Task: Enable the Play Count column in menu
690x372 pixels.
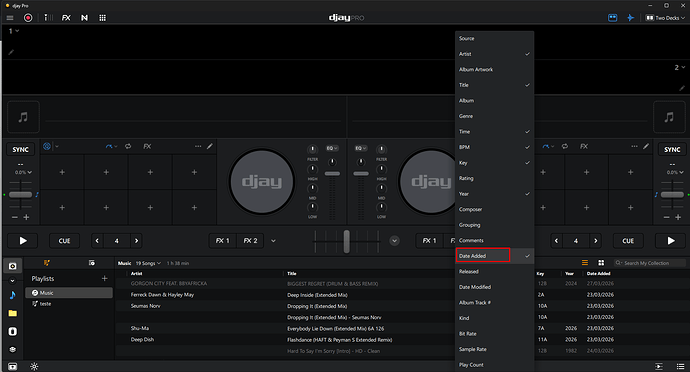Action: (x=495, y=365)
